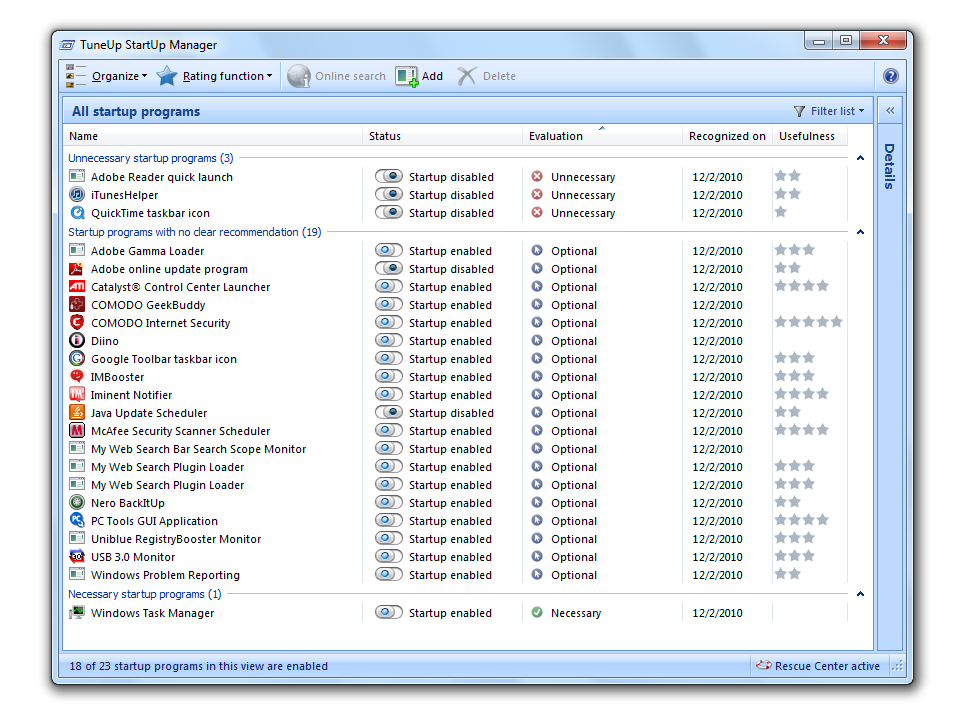Screen dimensions: 965x724
Task: Click the Delete button
Action: 486,76
